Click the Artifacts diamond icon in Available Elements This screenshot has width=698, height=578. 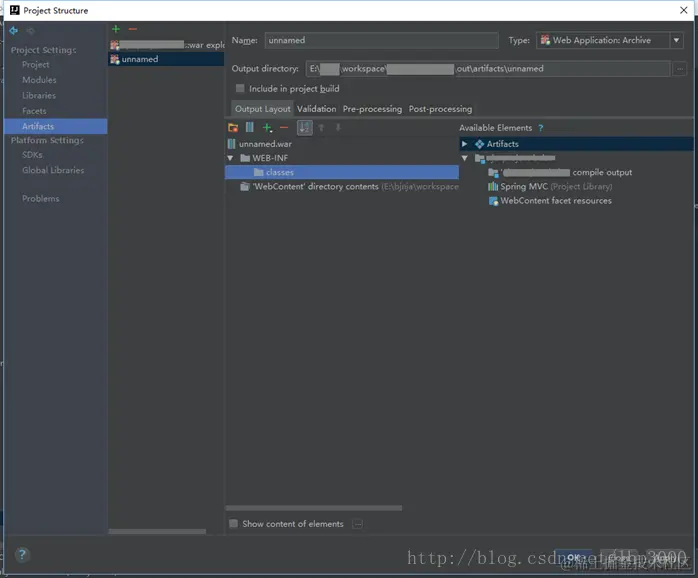[479, 144]
